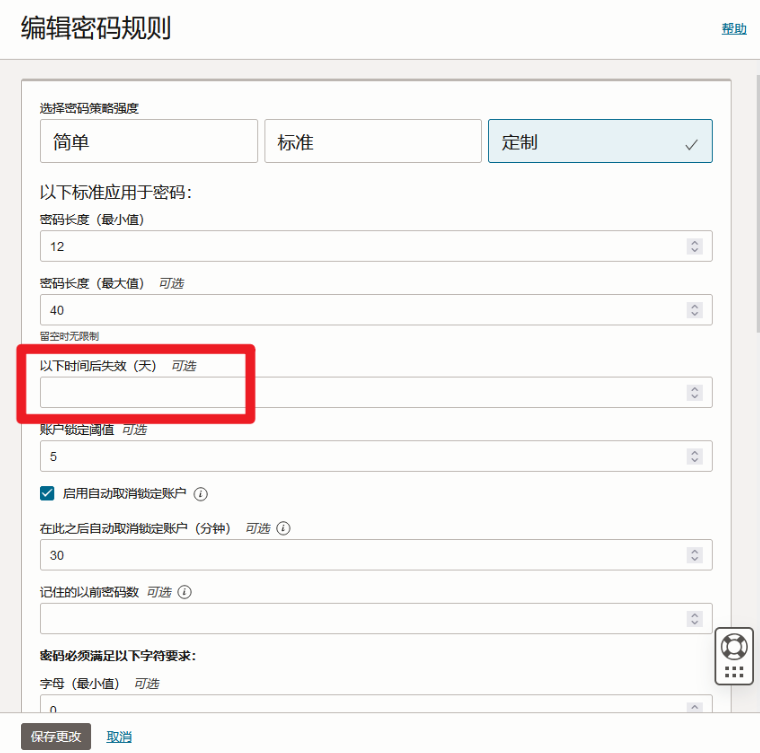Click stepper in 记住的以前密码数 field
This screenshot has height=753, width=760.
point(694,619)
